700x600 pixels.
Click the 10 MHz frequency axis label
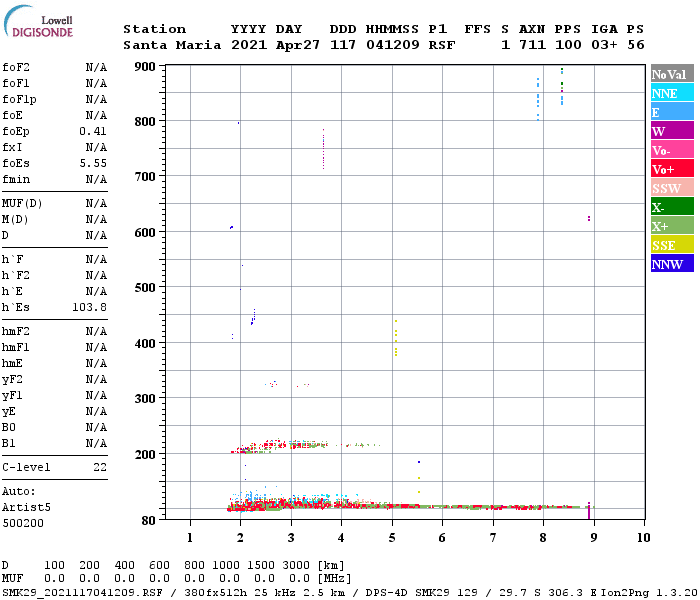(x=644, y=538)
